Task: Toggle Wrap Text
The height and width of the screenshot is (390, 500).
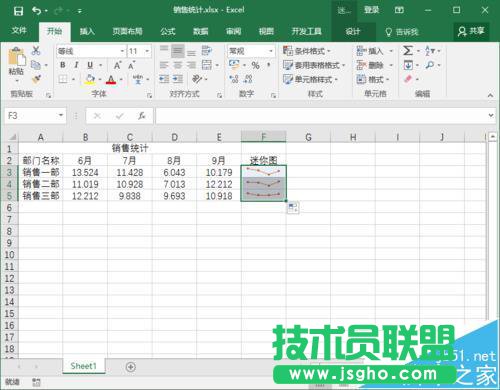Action: tap(207, 51)
